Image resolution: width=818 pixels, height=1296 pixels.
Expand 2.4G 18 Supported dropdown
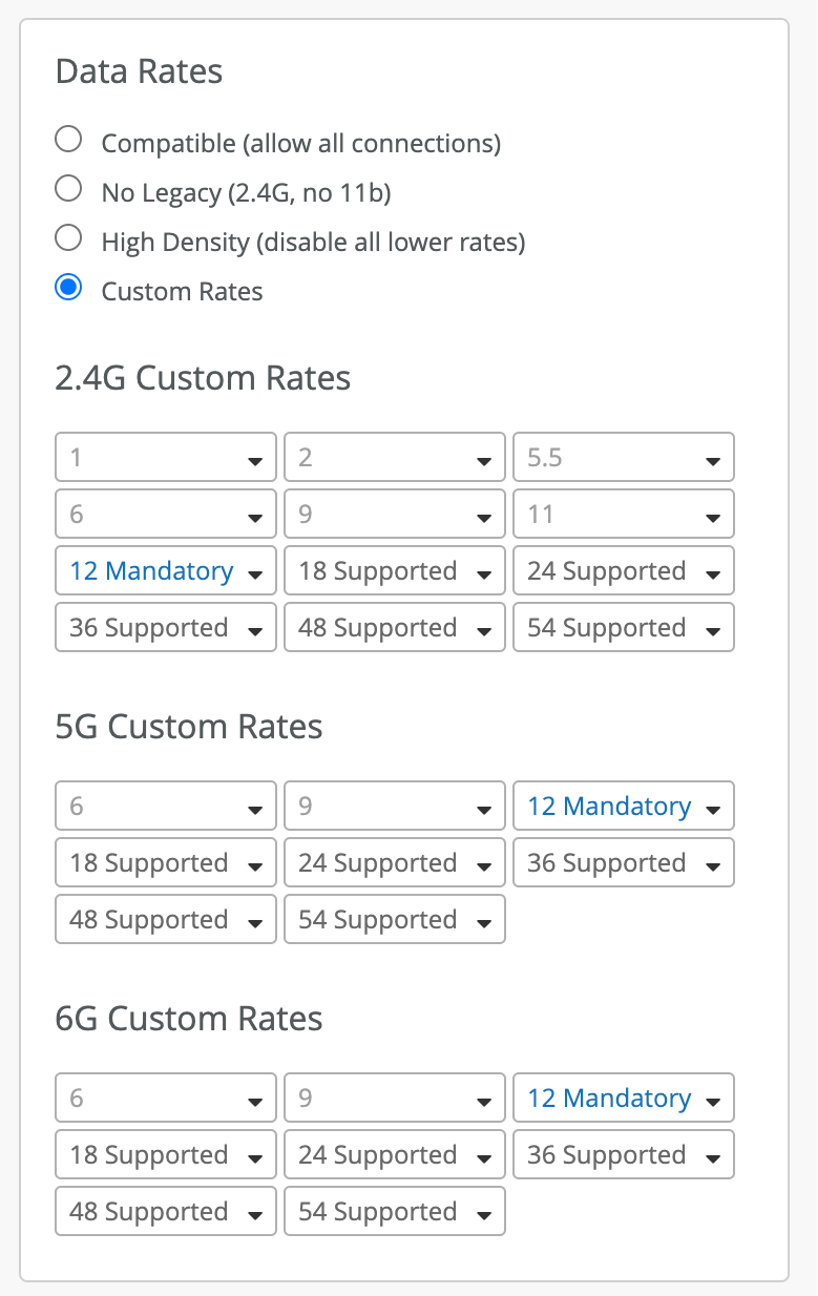pos(394,572)
